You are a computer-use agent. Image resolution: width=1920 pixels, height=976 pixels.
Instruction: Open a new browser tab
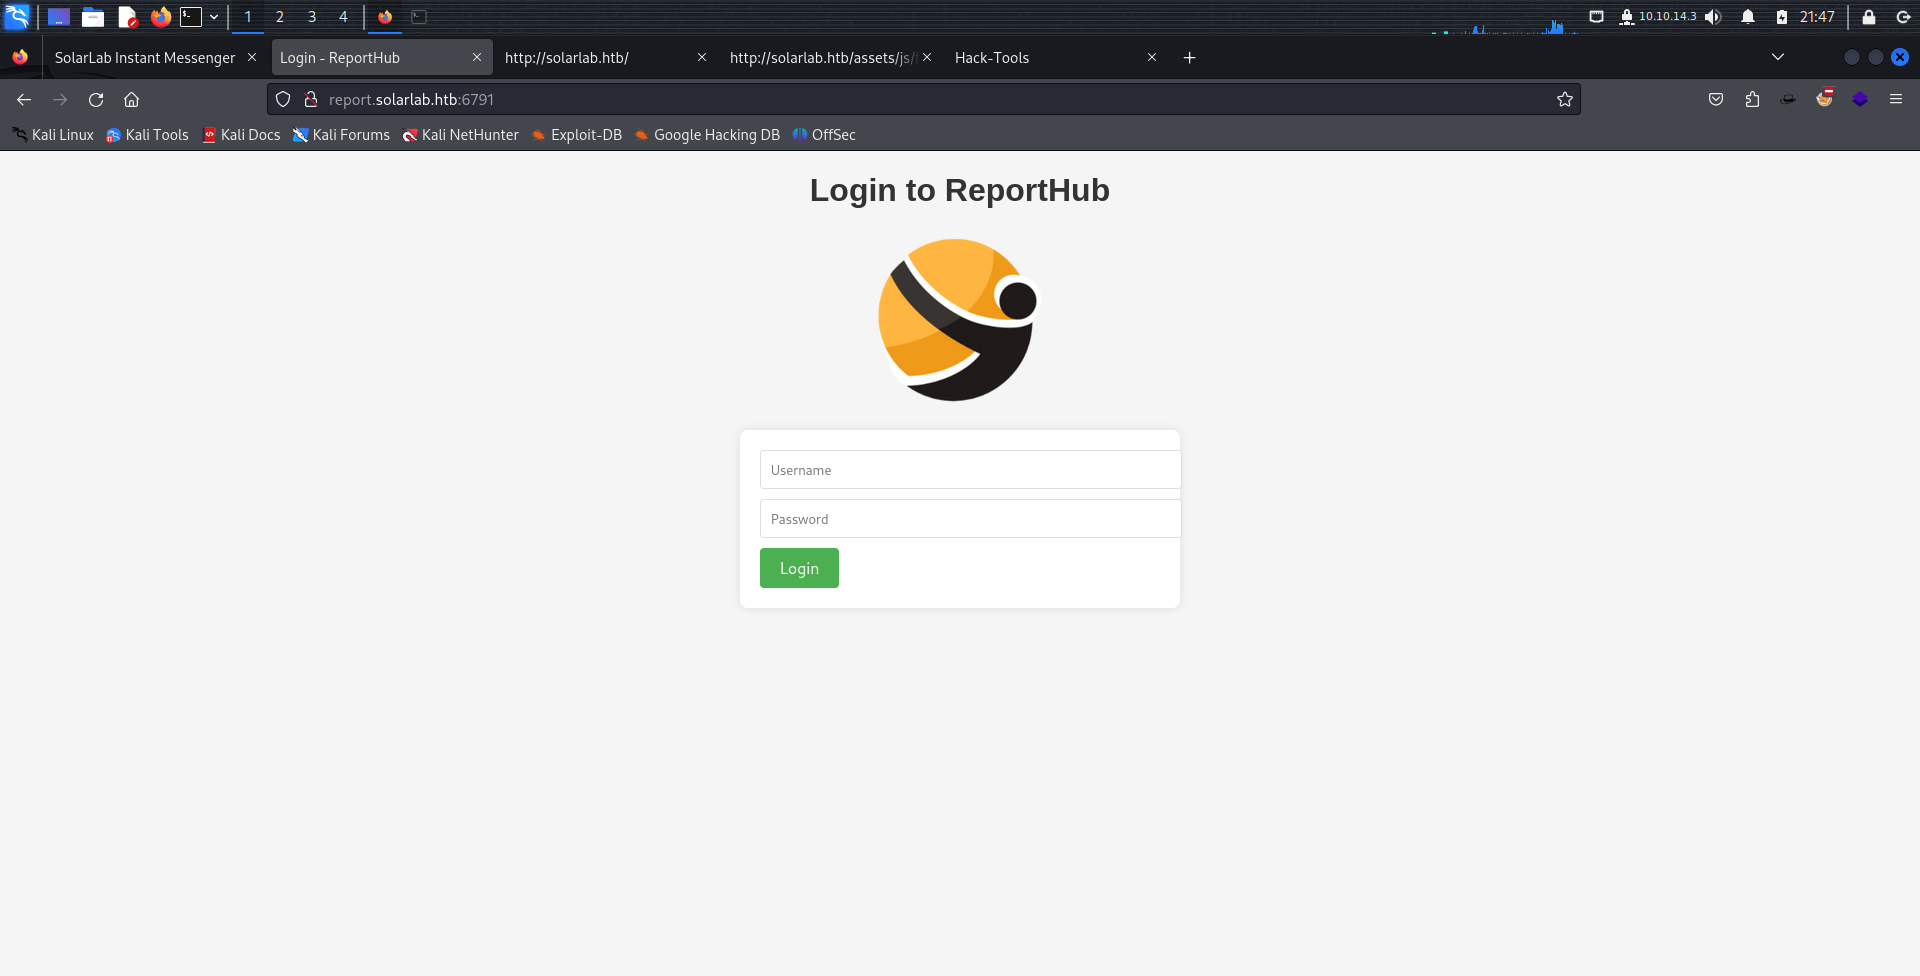click(1189, 58)
